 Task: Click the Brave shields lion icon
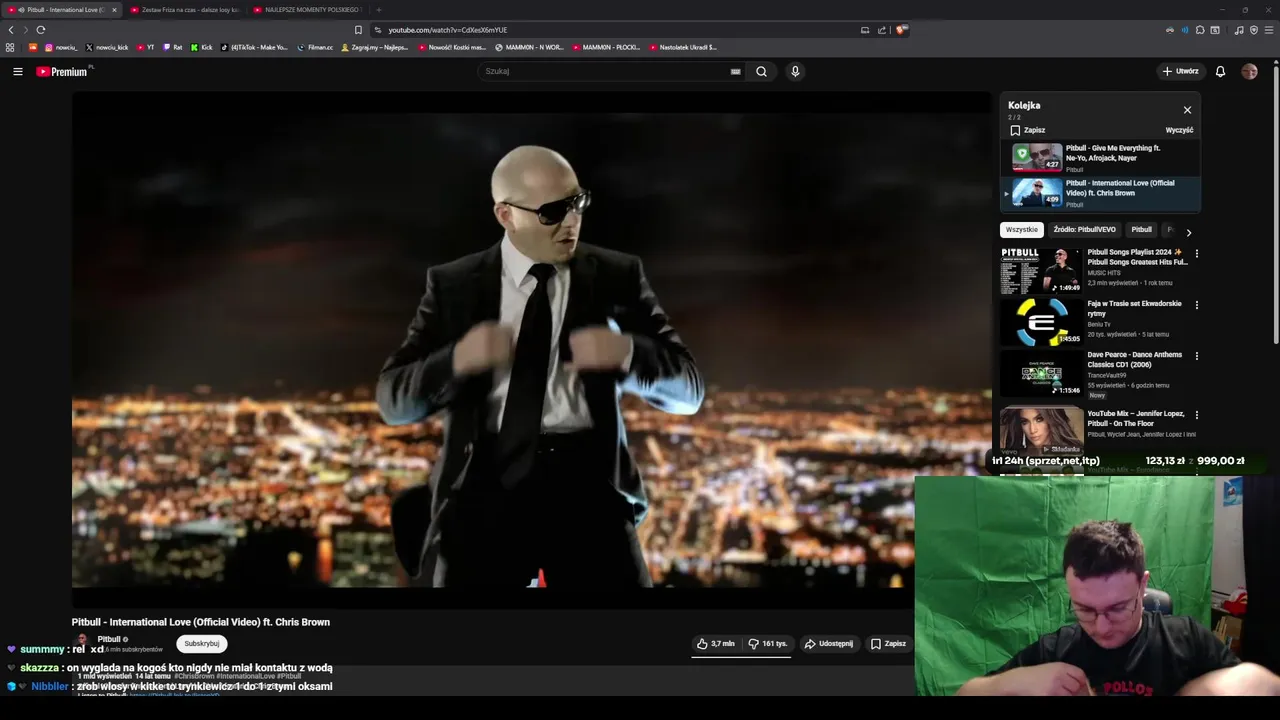(x=901, y=30)
